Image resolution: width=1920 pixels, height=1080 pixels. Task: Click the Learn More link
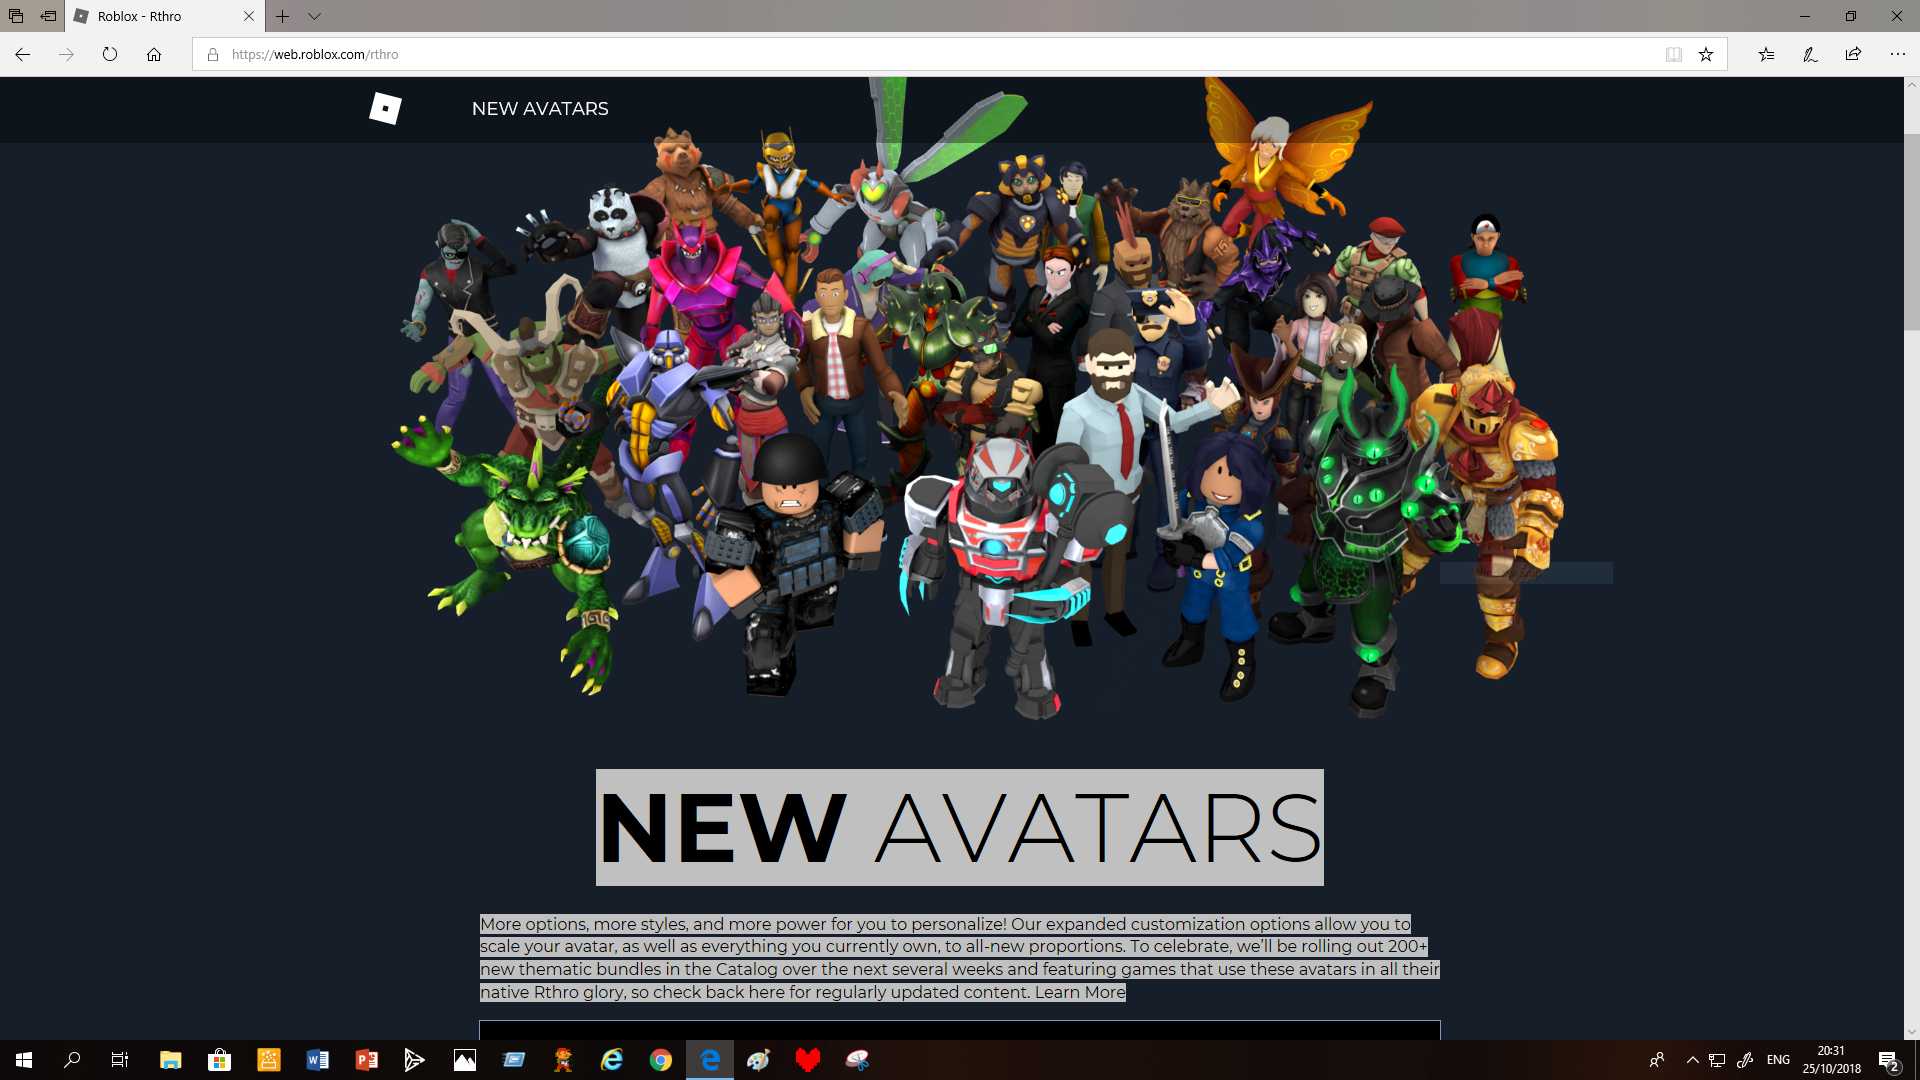coord(1080,992)
